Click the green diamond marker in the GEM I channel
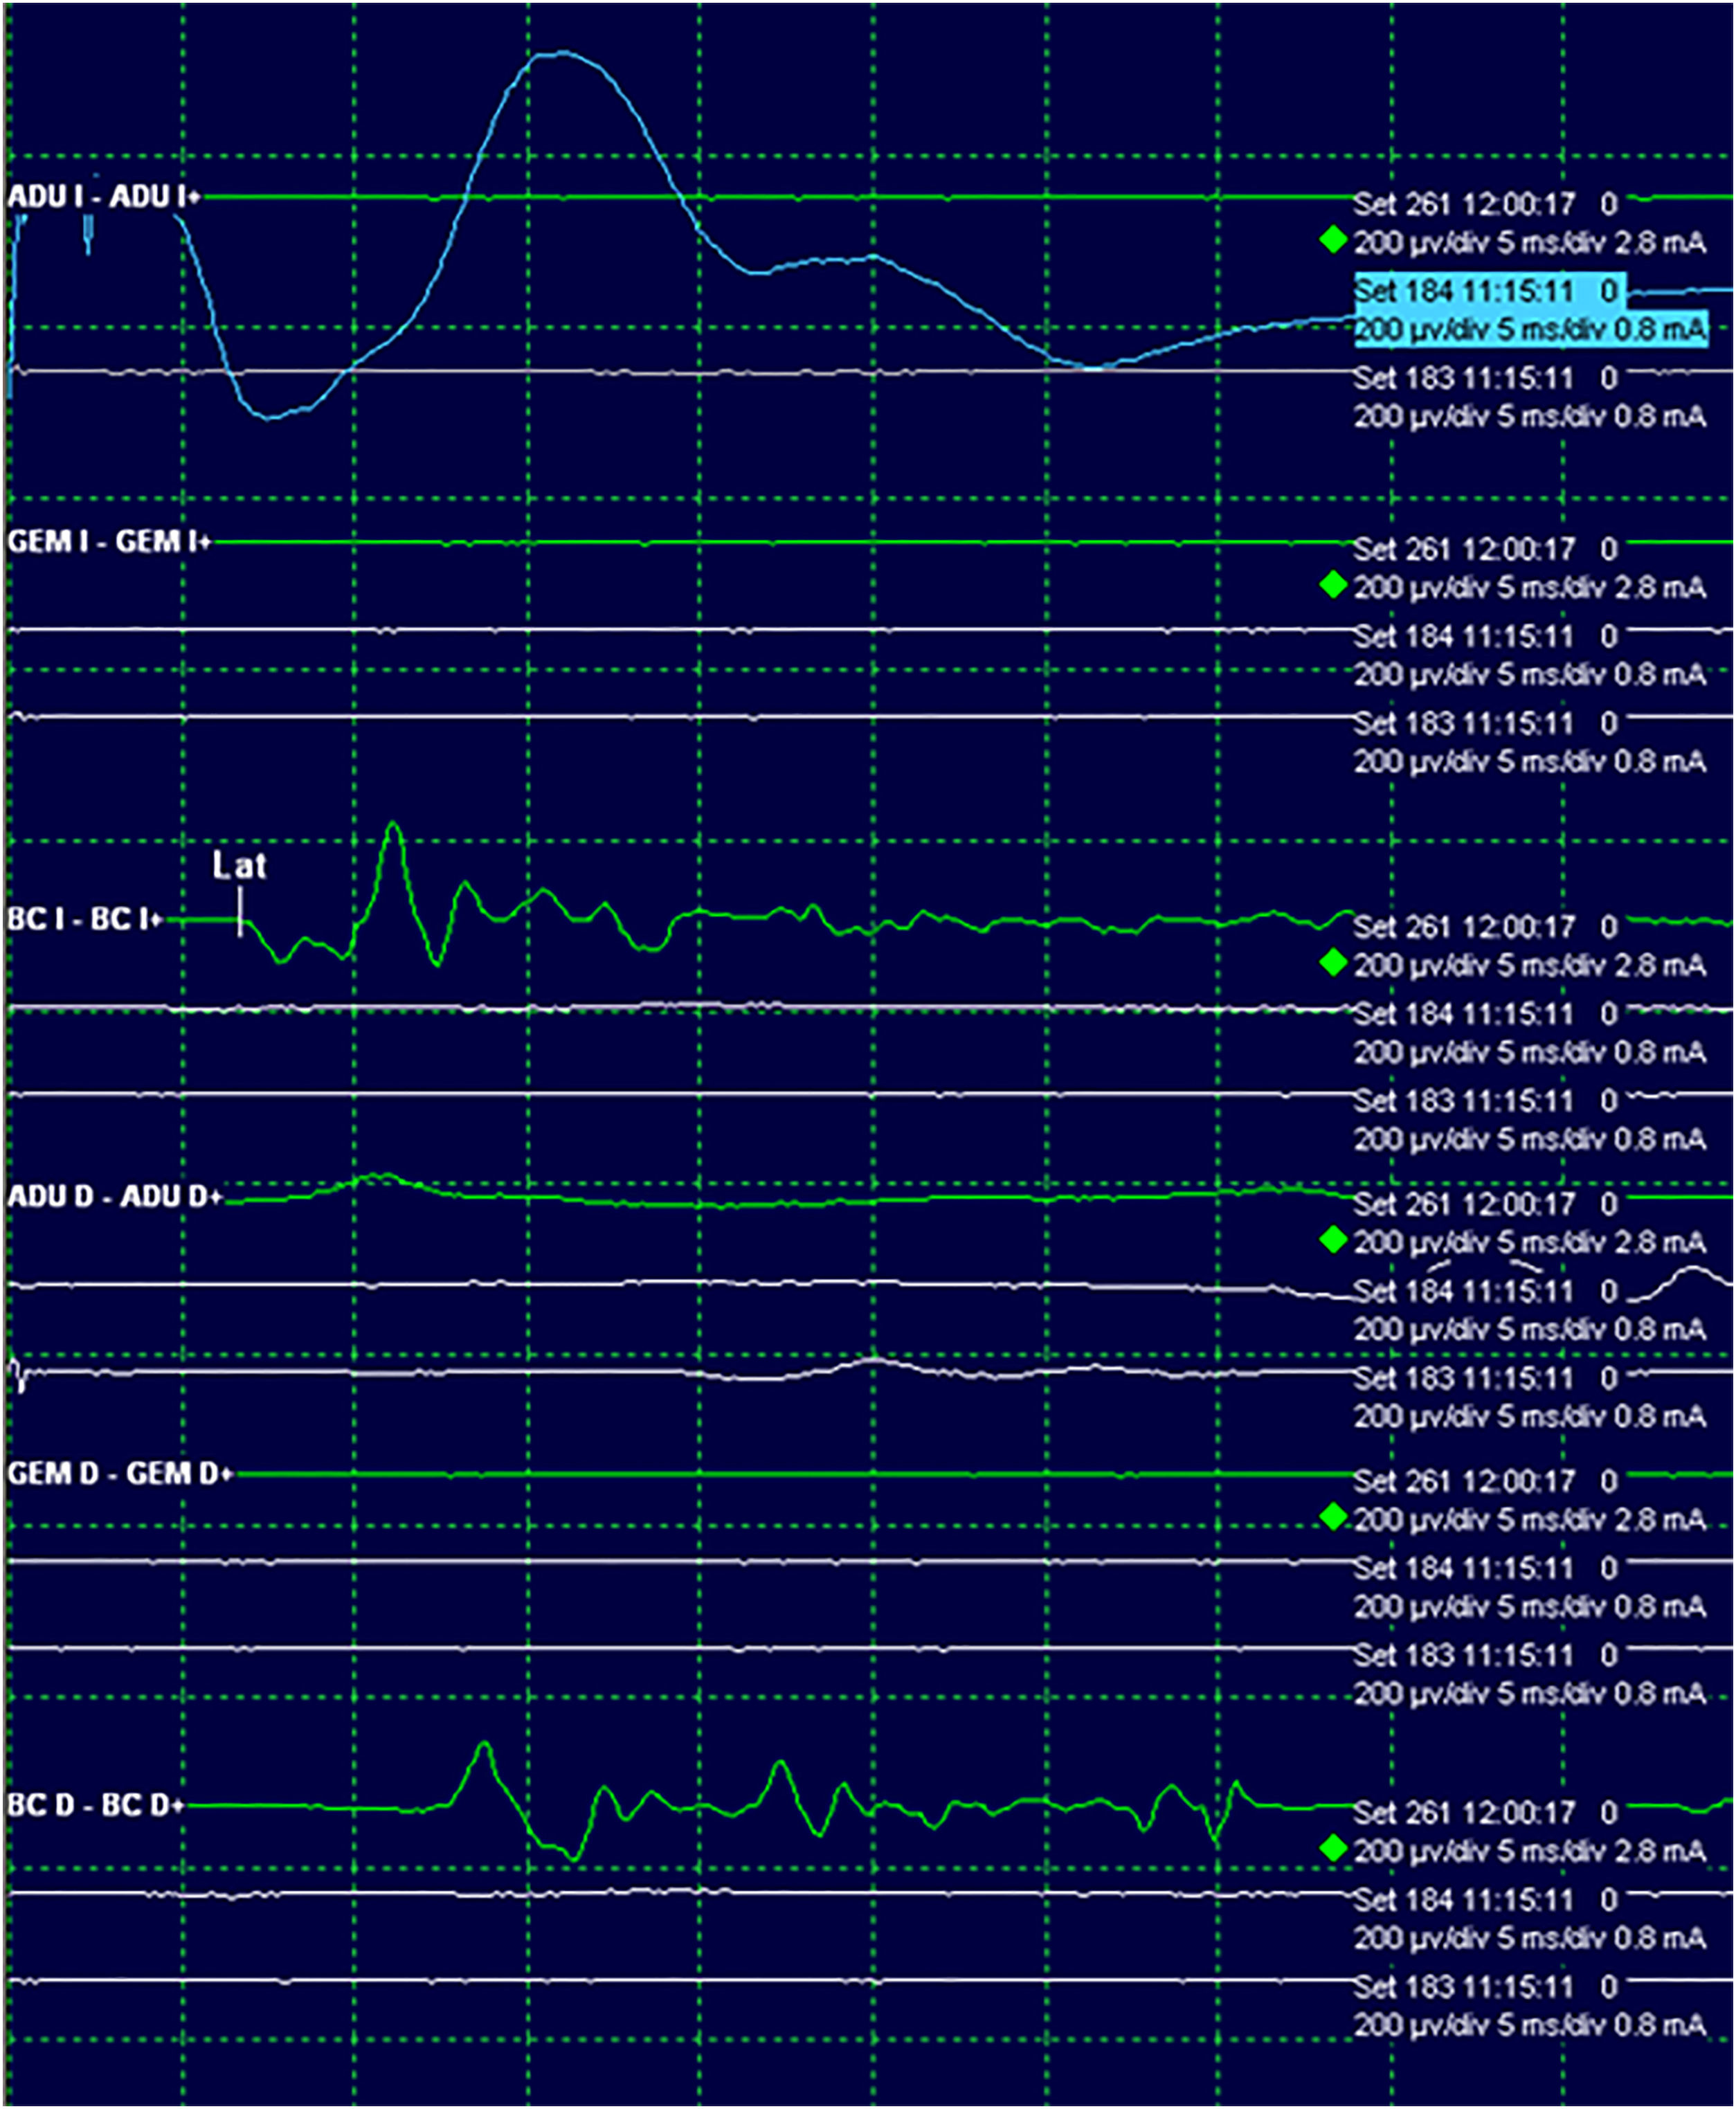 [1332, 584]
